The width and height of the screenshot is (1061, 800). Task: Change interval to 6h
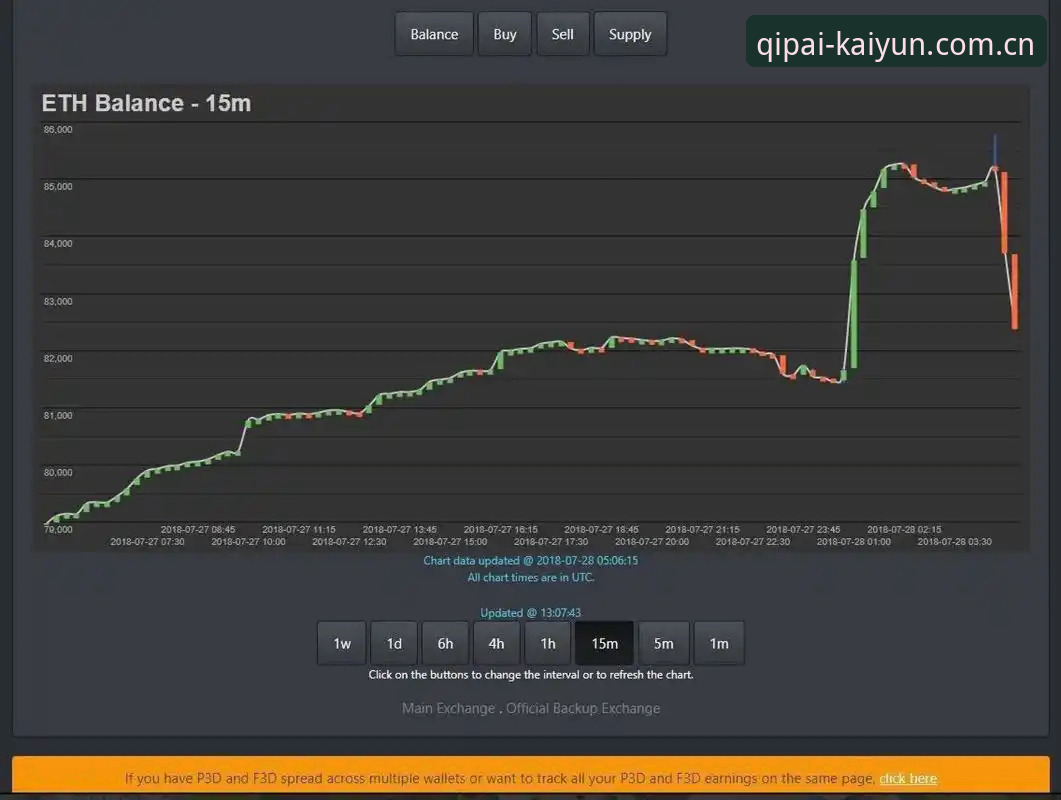[445, 643]
